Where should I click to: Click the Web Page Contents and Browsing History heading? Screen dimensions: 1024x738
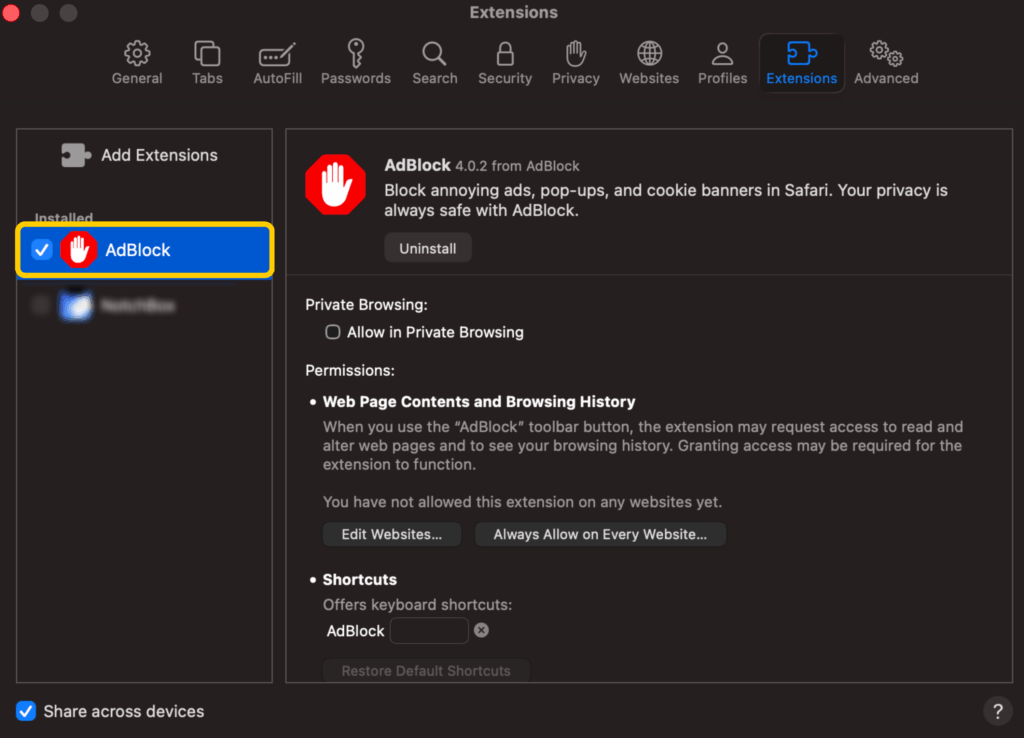(479, 402)
